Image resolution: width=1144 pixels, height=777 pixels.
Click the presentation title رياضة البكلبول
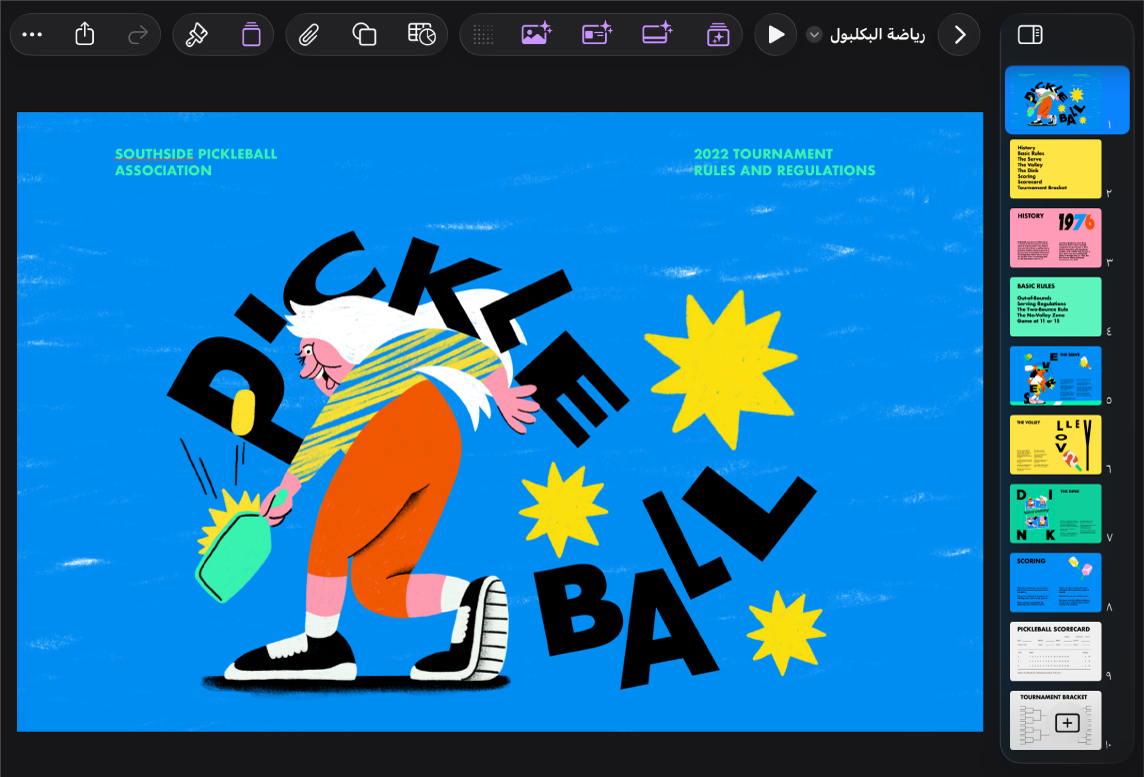coord(877,34)
